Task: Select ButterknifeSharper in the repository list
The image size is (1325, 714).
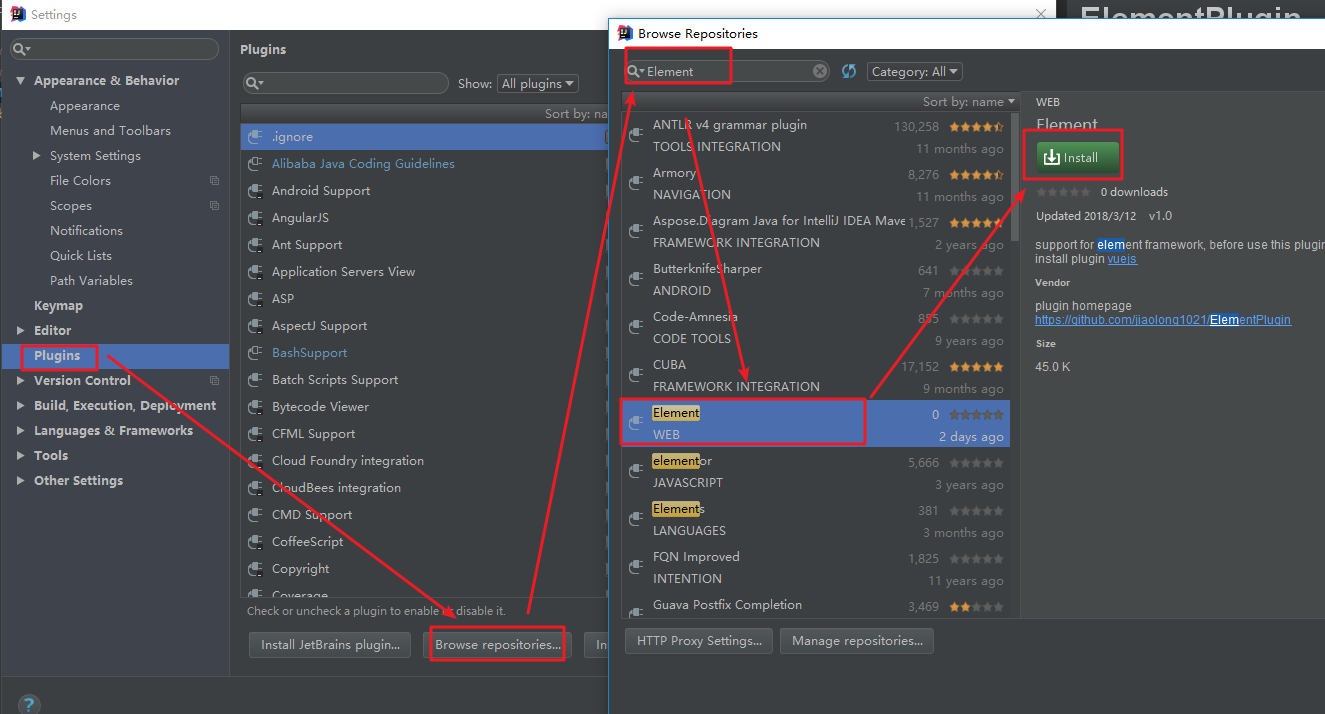Action: [815, 280]
